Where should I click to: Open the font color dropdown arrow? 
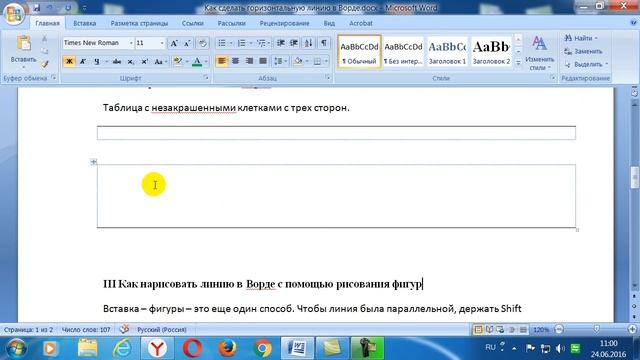[206, 62]
